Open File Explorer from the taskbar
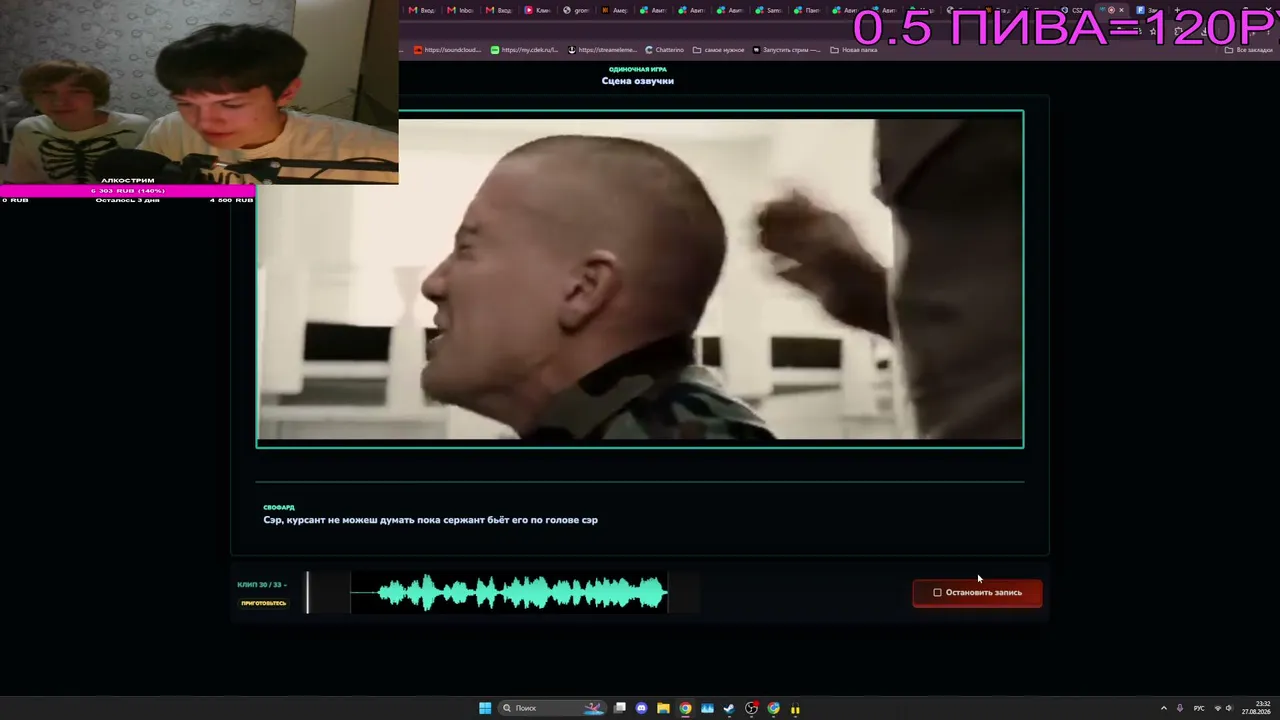The width and height of the screenshot is (1280, 720). 663,708
